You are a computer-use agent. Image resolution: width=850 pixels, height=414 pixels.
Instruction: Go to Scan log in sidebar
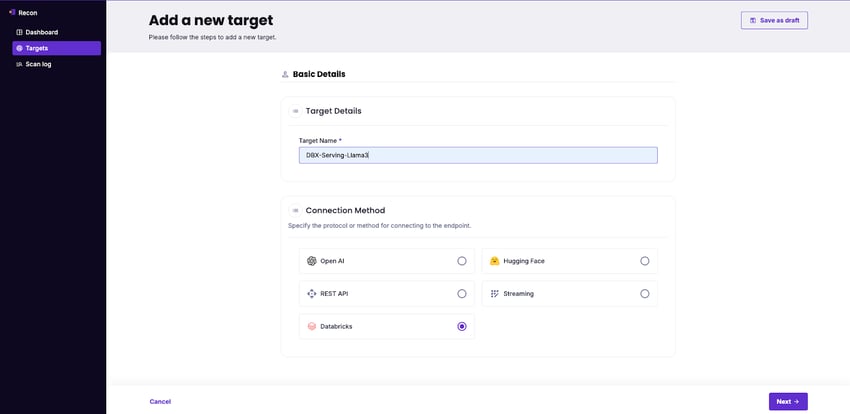pyautogui.click(x=38, y=64)
